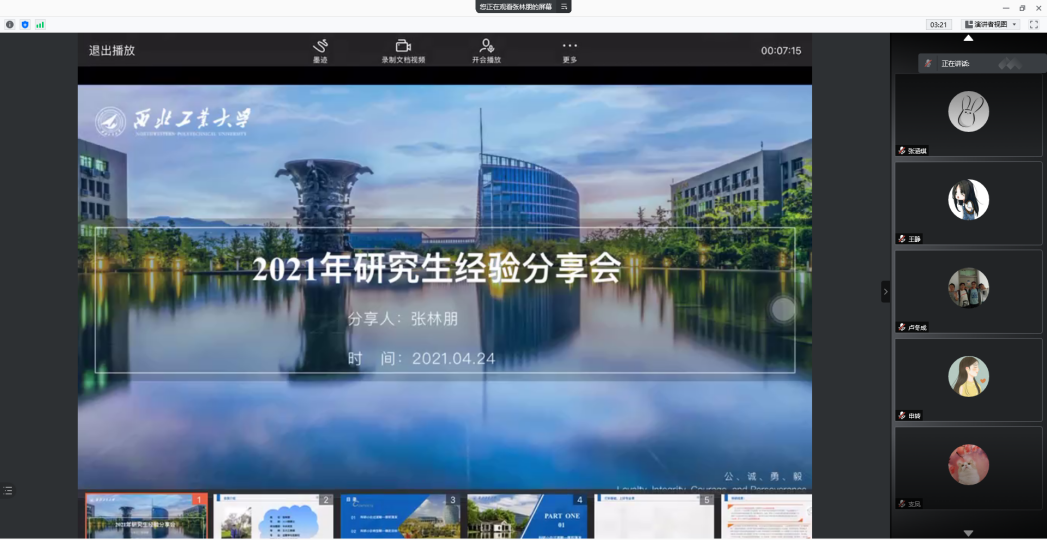Open slide thumbnail 4 labeled PART ONE

click(526, 516)
